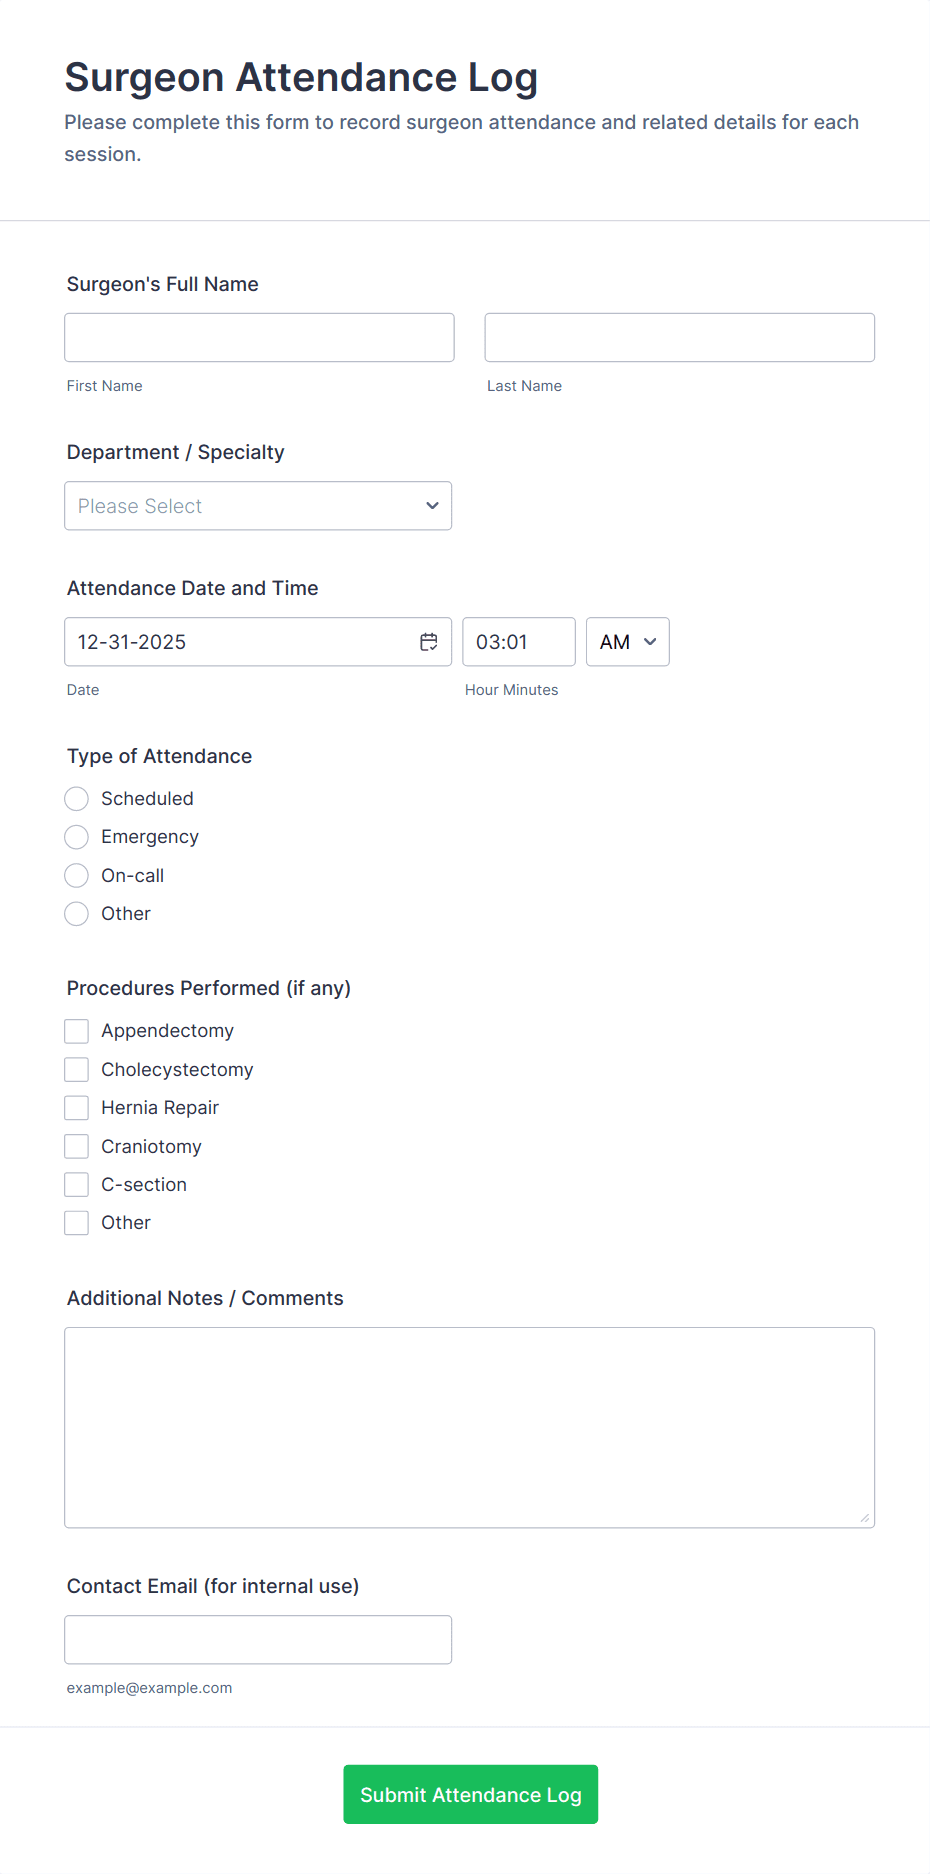Click the Contact Email field
The width and height of the screenshot is (930, 1874).
(258, 1639)
